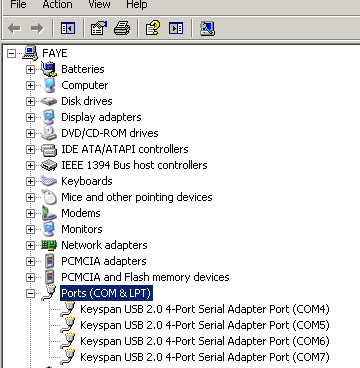Collapse the Ports (COM & LPT) node
The height and width of the screenshot is (368, 360).
tap(30, 293)
